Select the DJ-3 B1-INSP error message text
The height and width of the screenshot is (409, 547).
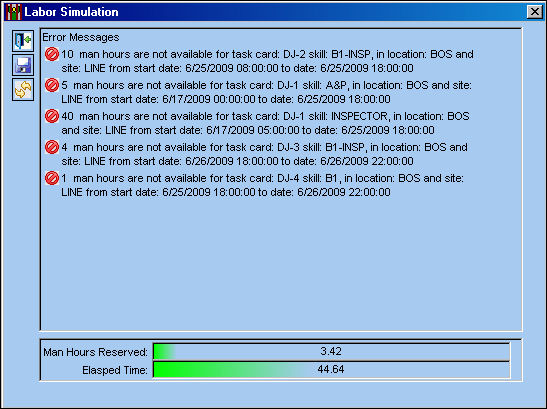pyautogui.click(x=264, y=154)
